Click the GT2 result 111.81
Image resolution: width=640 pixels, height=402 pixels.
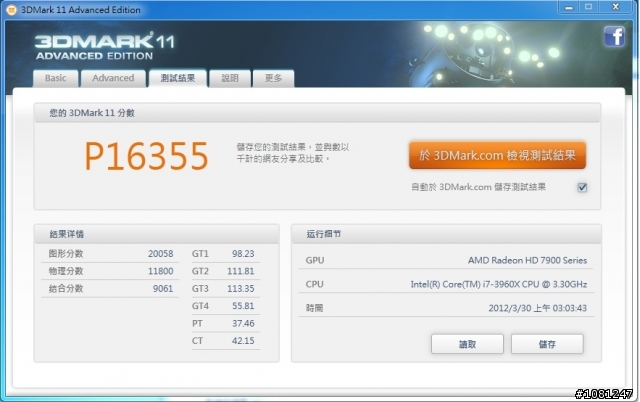point(240,271)
